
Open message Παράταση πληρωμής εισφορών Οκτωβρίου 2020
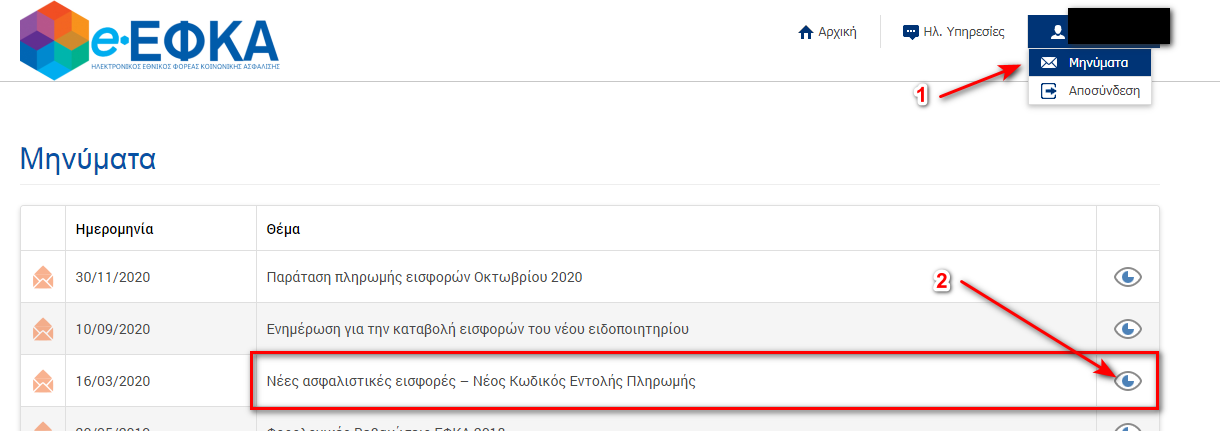pos(424,277)
